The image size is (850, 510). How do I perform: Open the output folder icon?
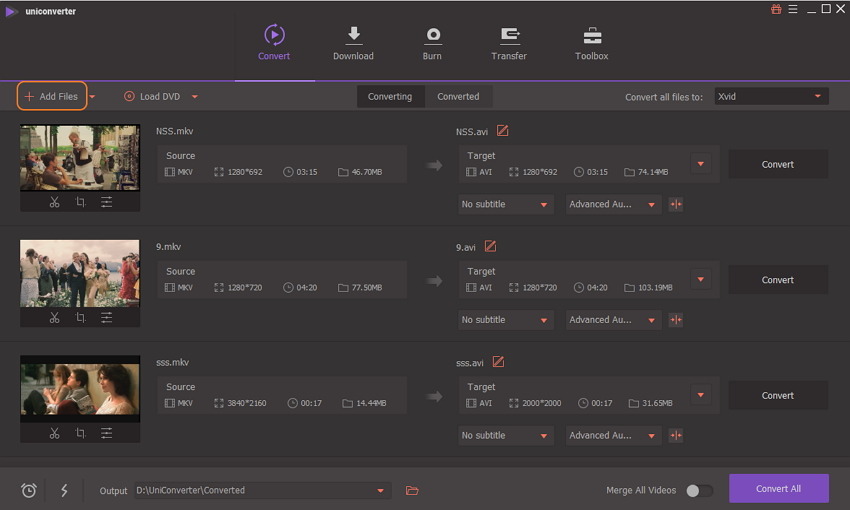click(x=412, y=490)
